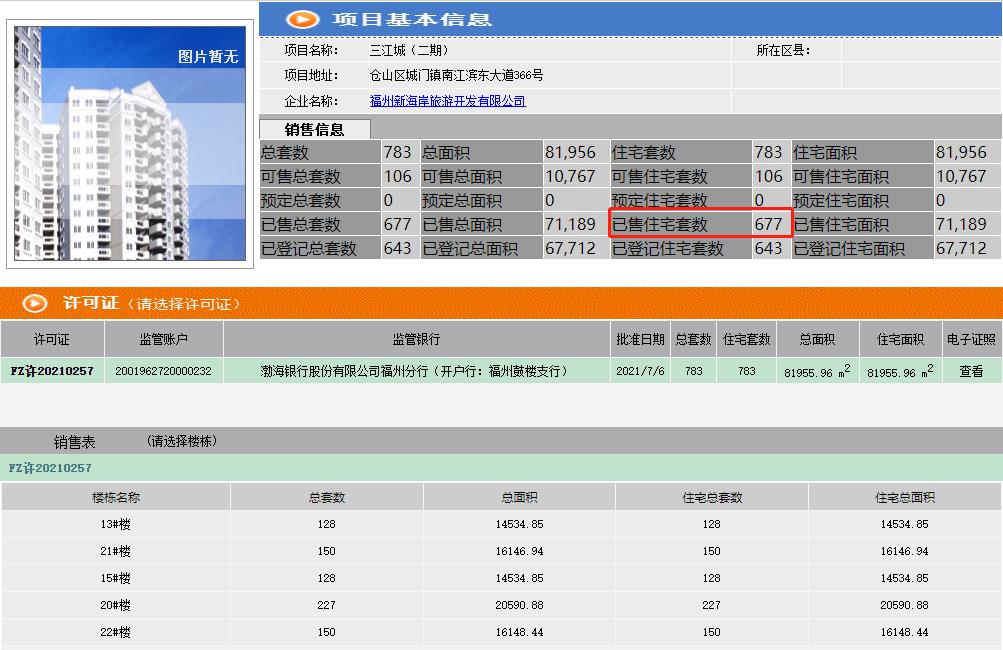Click 查看 to view the electronic certificate
The width and height of the screenshot is (1003, 650).
point(971,371)
